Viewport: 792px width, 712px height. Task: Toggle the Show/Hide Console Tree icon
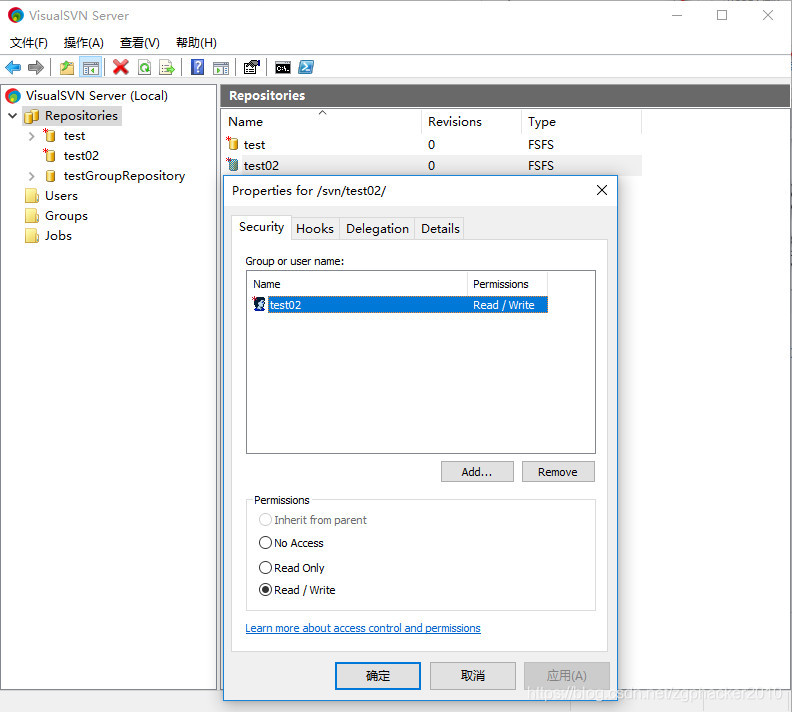coord(91,67)
